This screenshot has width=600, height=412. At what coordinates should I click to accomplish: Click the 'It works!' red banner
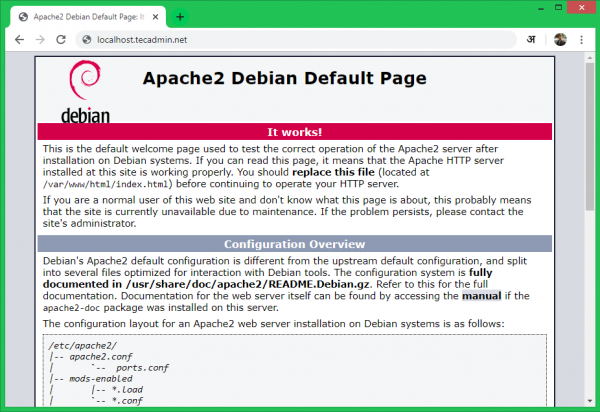[x=294, y=132]
